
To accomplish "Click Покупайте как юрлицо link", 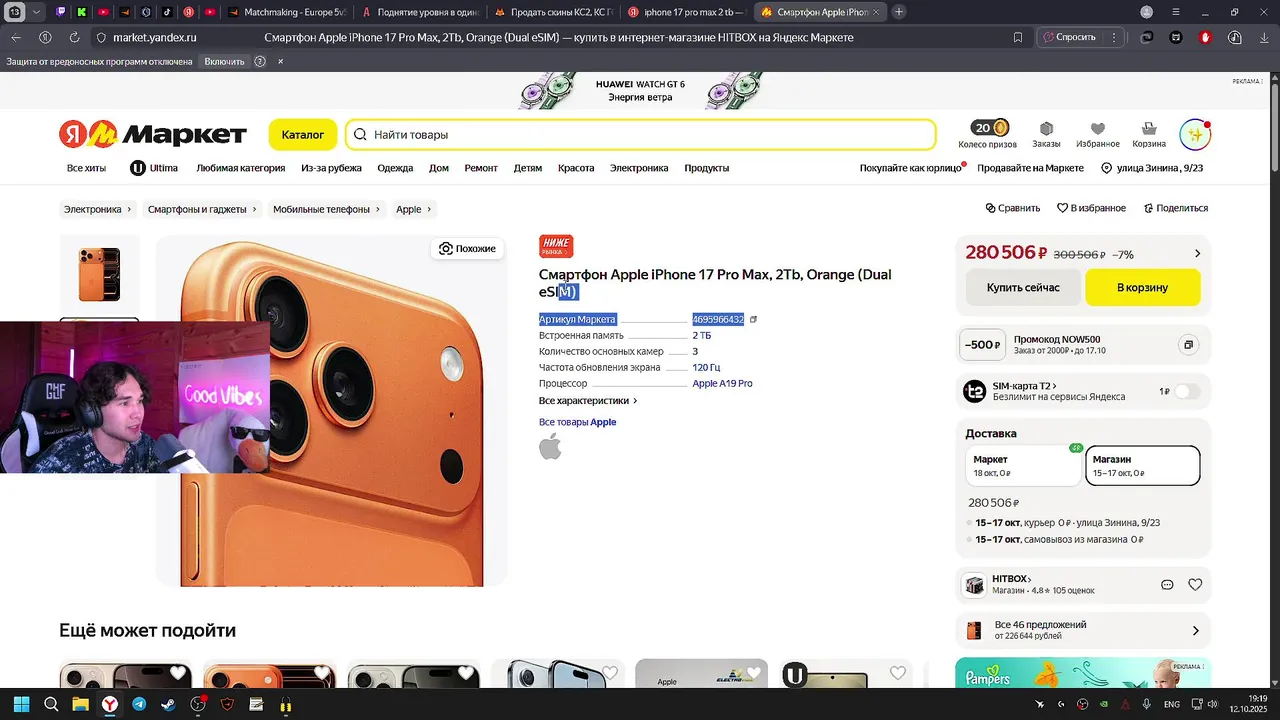I will [910, 168].
